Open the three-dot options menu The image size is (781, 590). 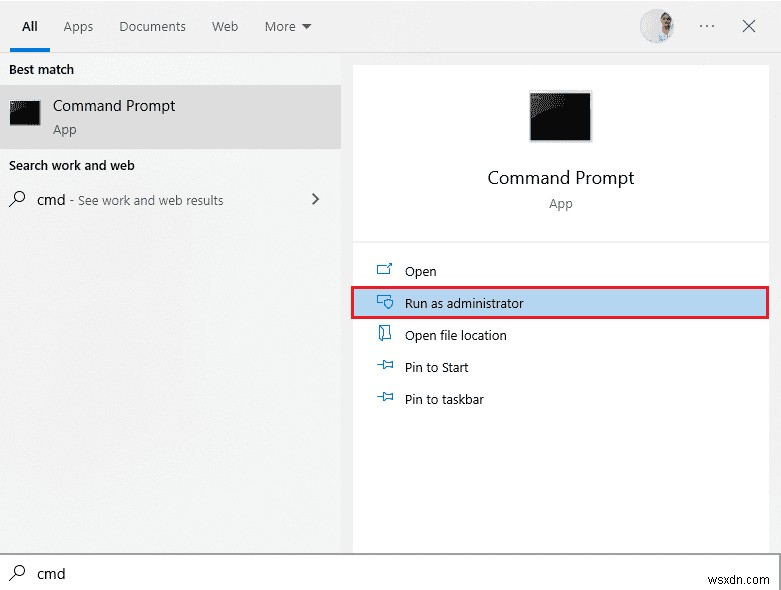(x=707, y=27)
